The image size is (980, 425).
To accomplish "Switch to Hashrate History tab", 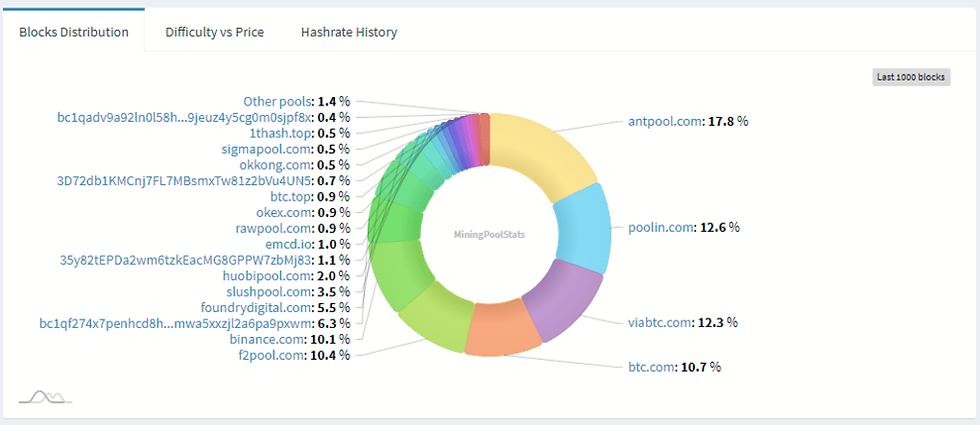I will click(349, 32).
